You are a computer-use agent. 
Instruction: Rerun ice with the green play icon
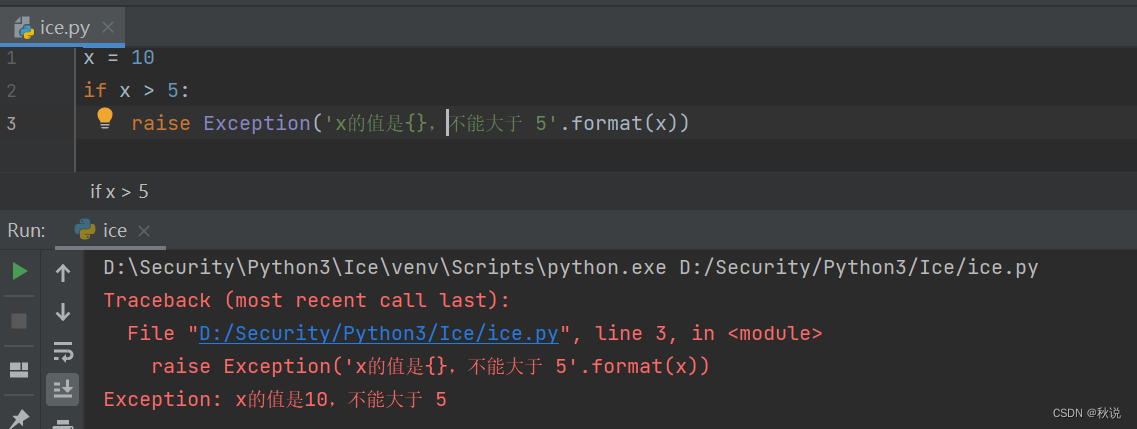point(20,272)
